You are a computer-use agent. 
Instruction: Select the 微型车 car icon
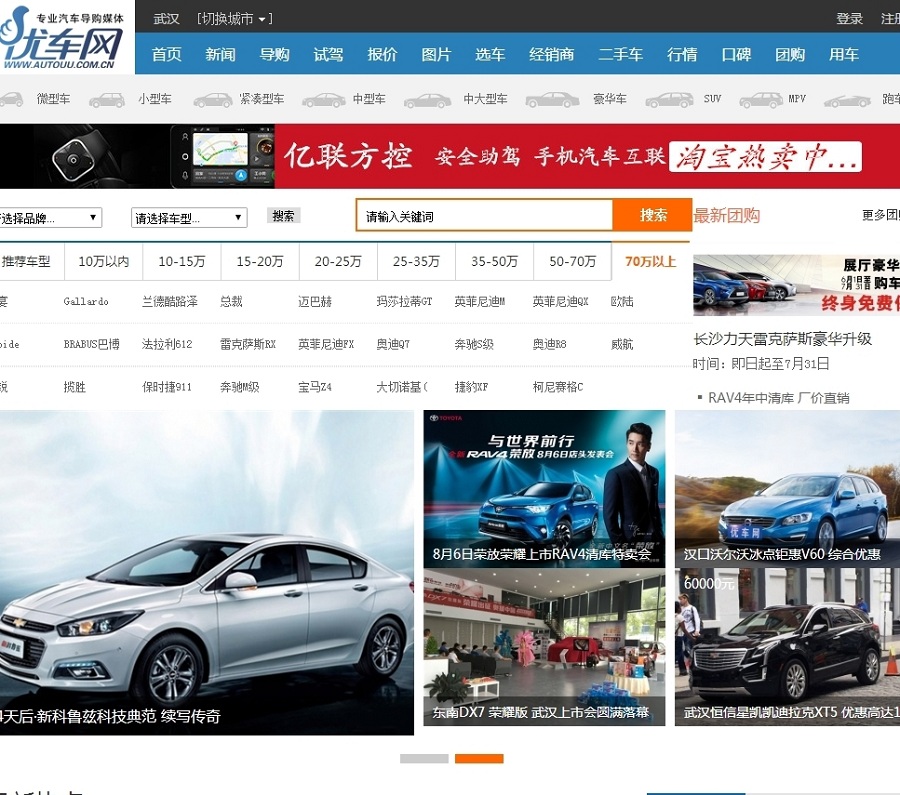click(11, 100)
